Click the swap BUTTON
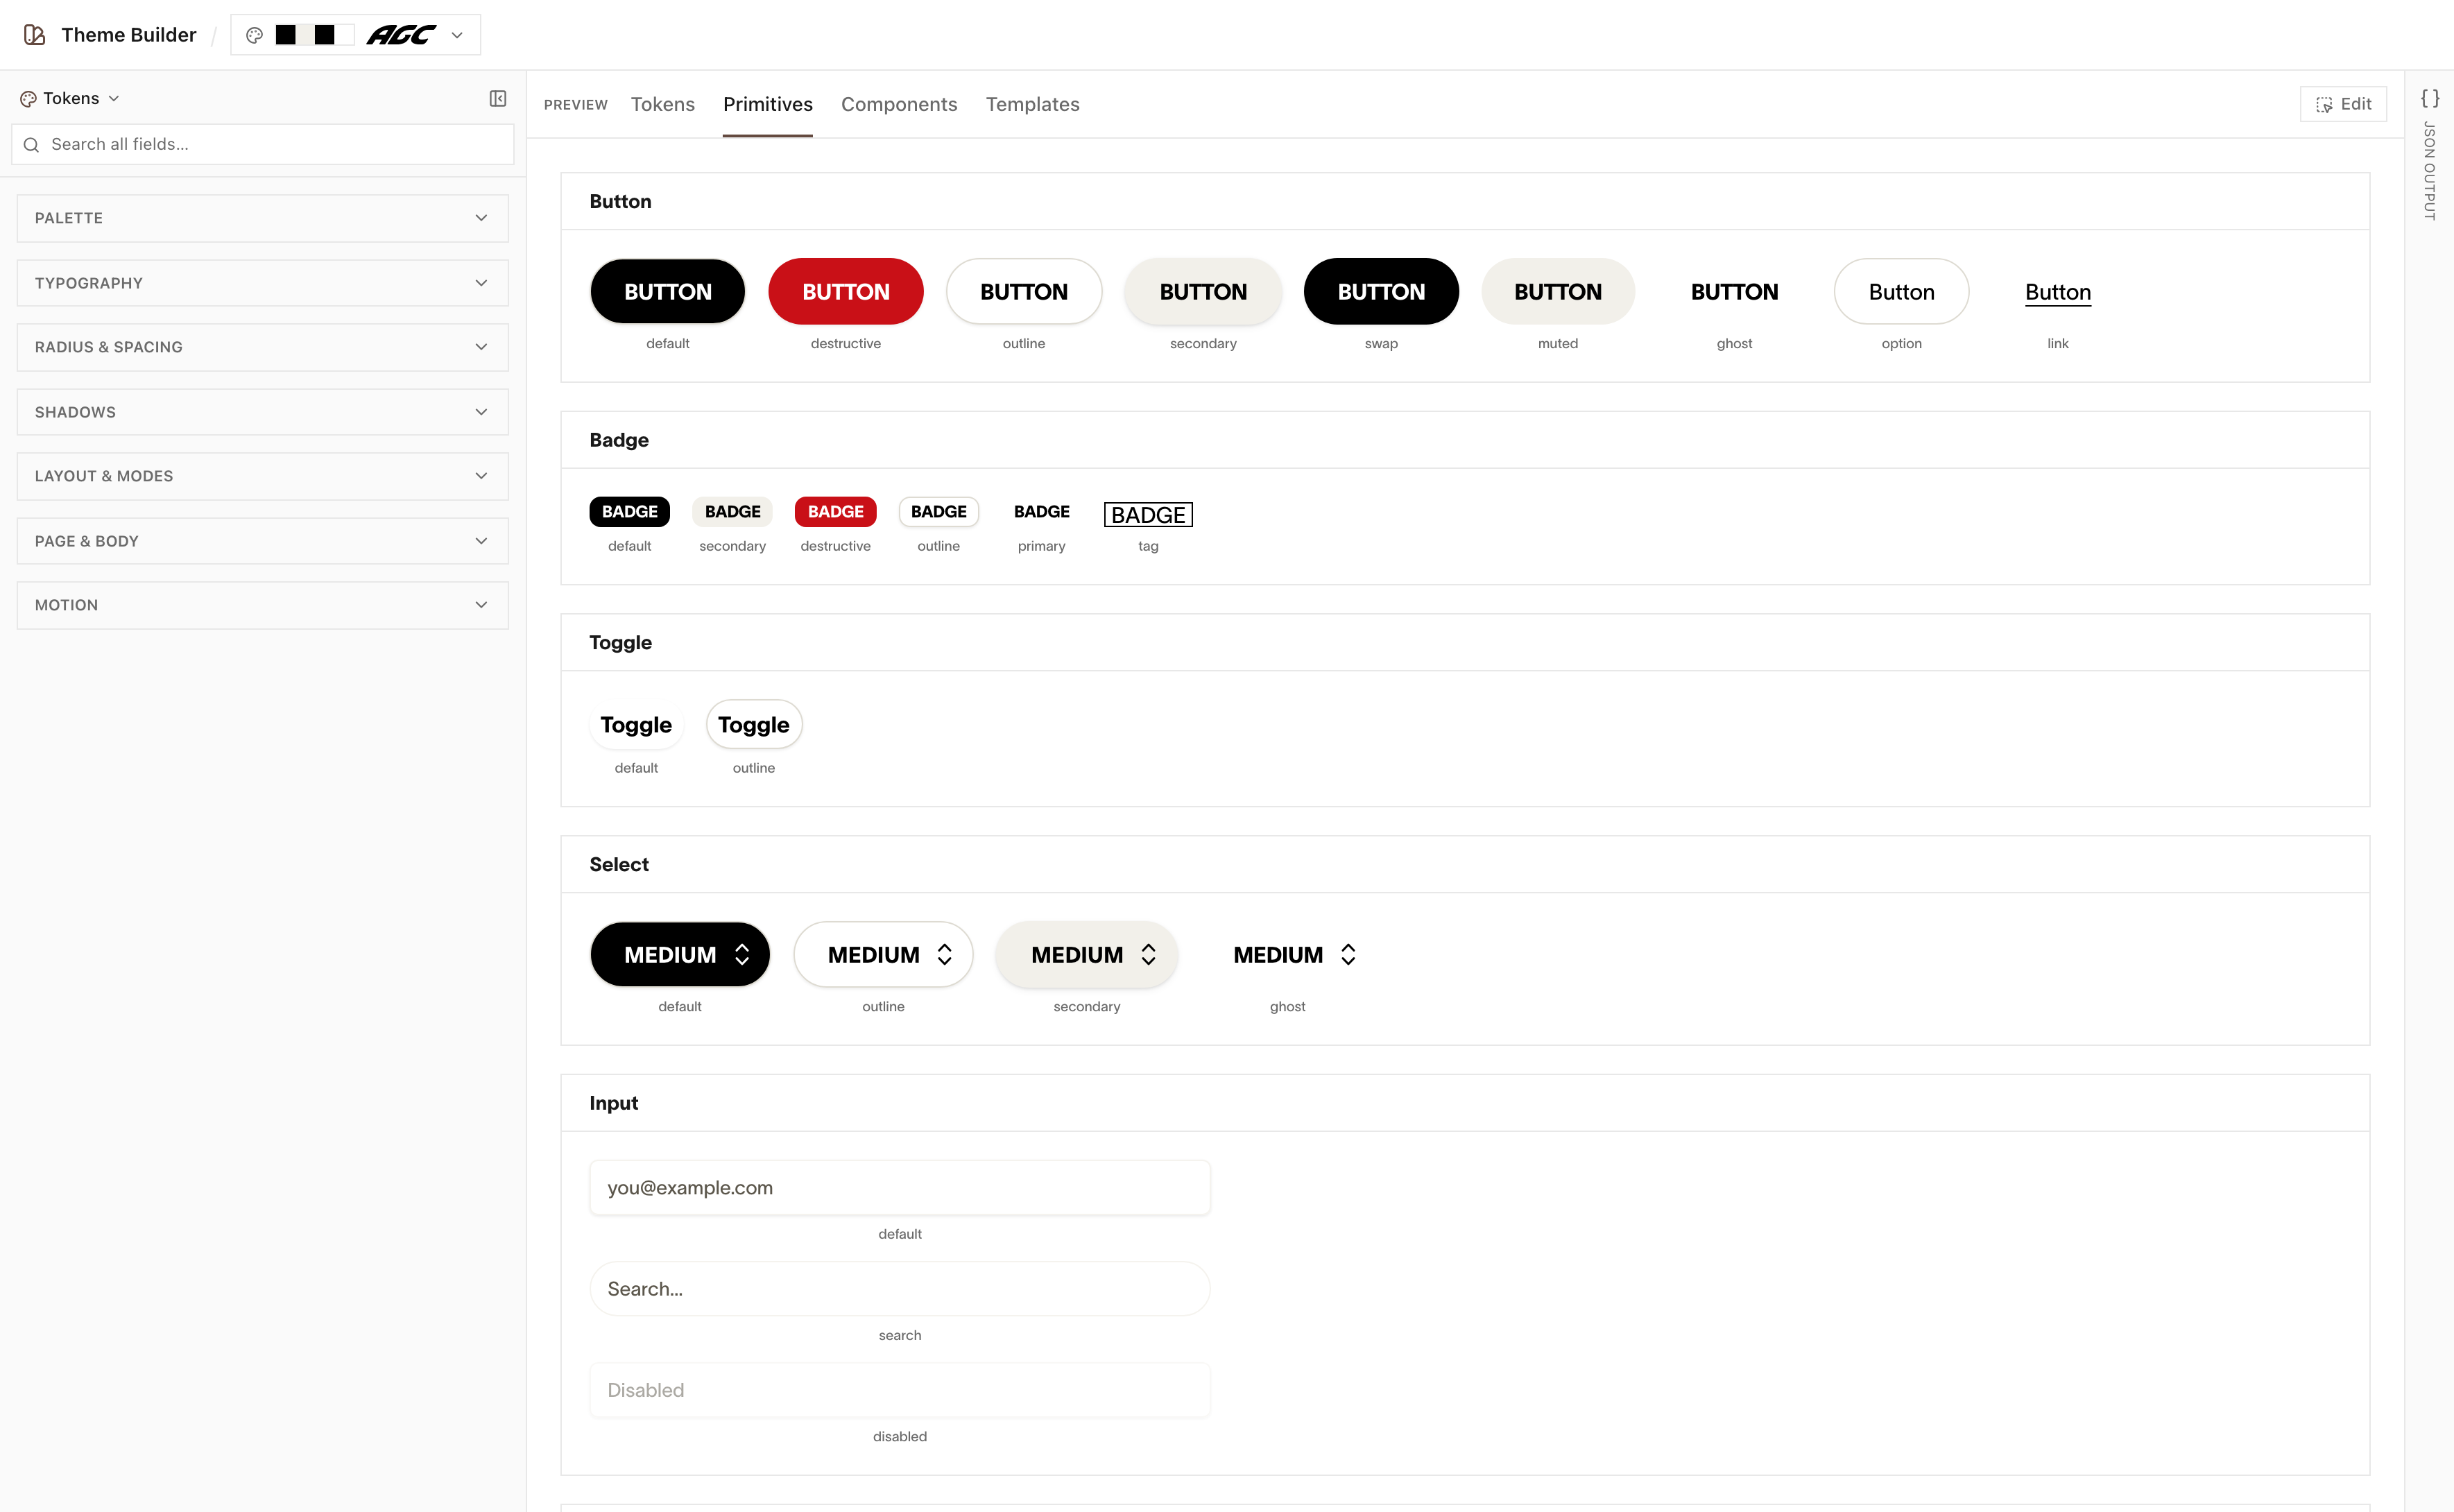 click(x=1381, y=291)
